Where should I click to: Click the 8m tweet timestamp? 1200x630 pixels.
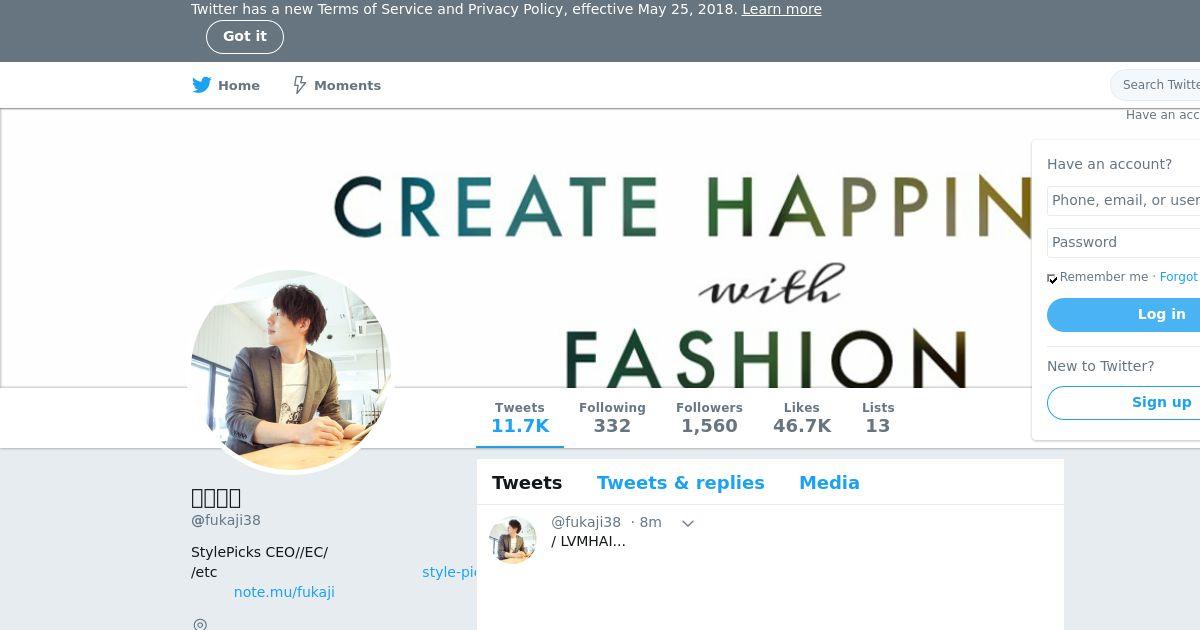click(650, 522)
